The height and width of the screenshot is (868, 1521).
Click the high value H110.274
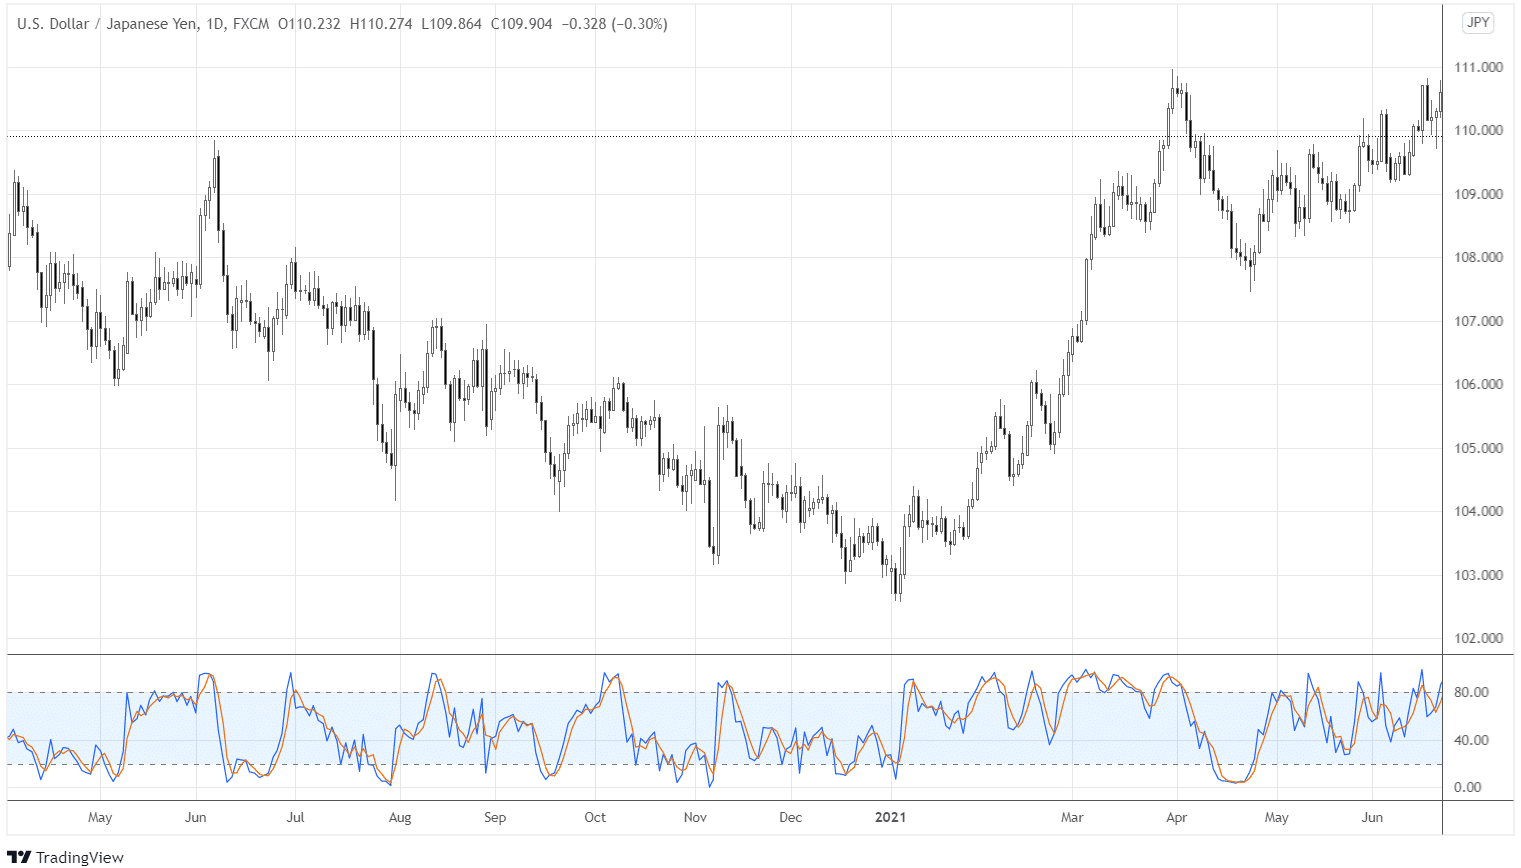[381, 24]
